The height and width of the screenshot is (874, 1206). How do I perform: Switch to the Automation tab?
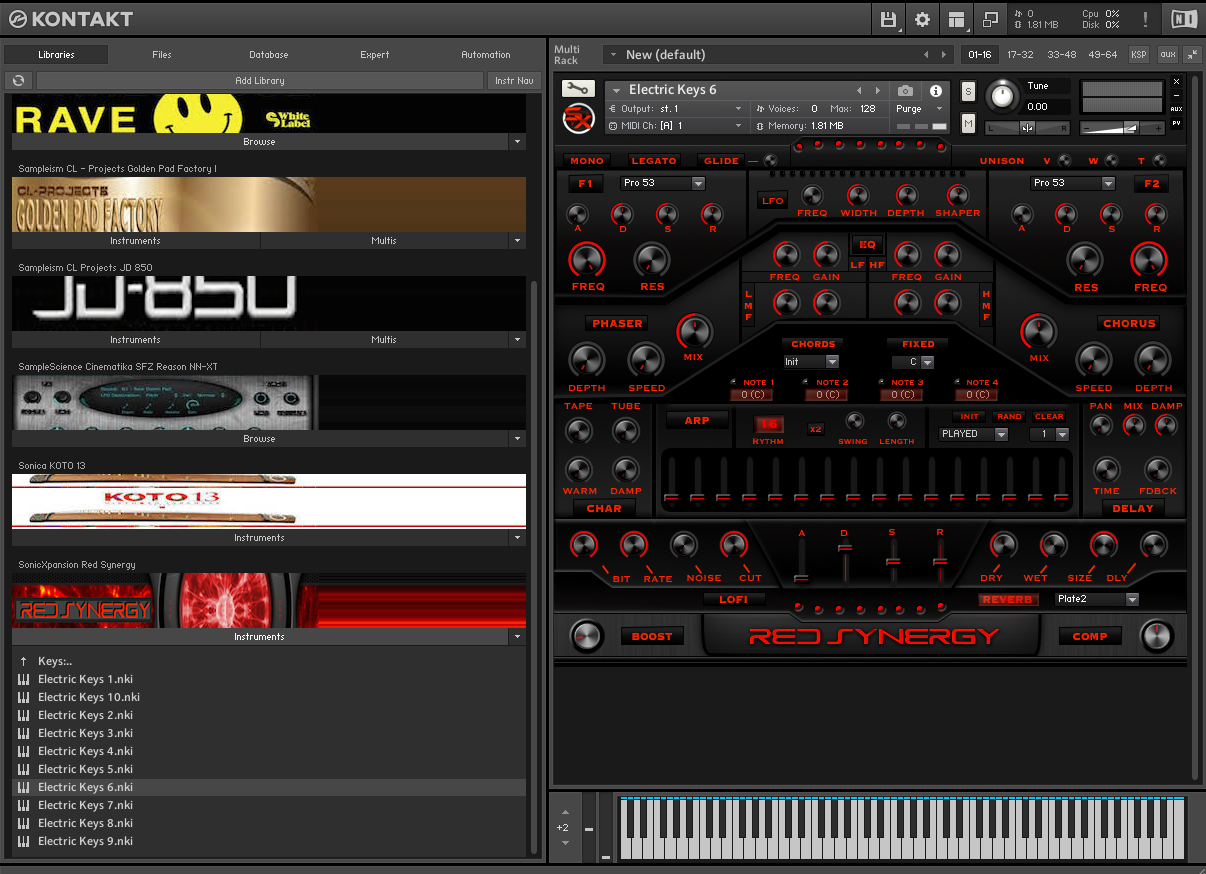(486, 55)
